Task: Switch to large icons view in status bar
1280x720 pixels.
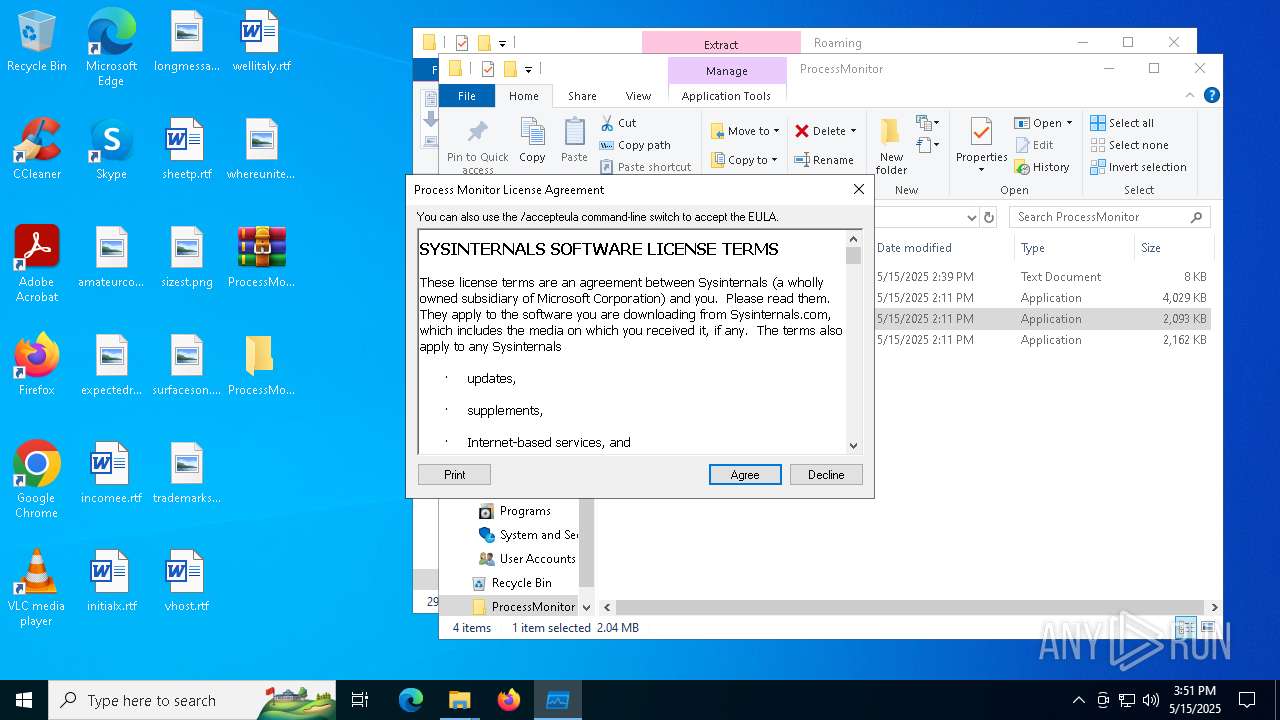Action: (1208, 628)
